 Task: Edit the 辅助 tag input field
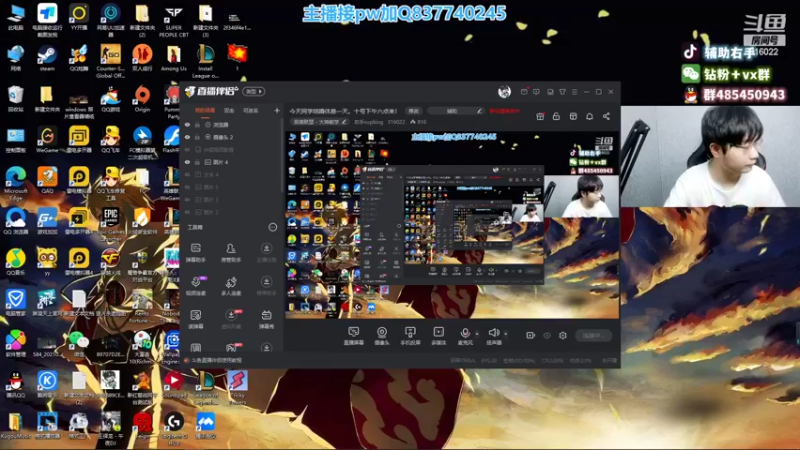455,111
